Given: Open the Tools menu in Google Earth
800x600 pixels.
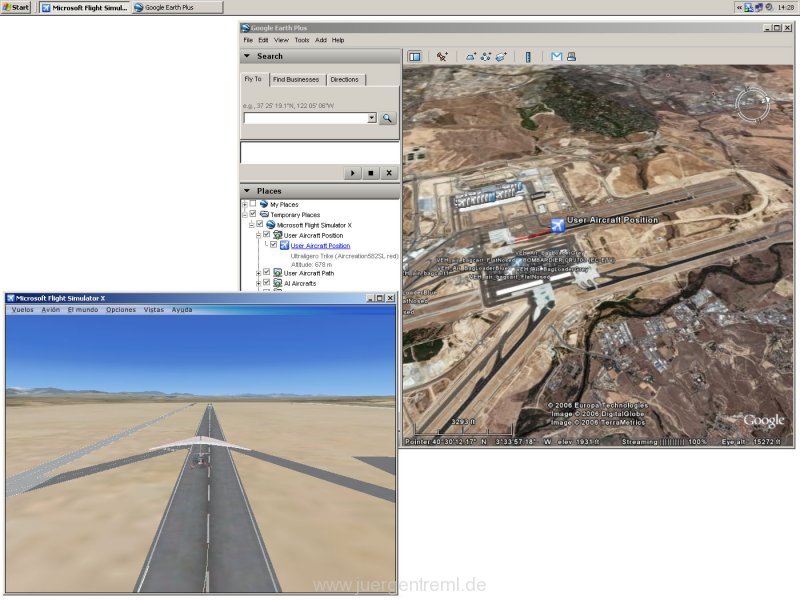Looking at the screenshot, I should [x=302, y=40].
